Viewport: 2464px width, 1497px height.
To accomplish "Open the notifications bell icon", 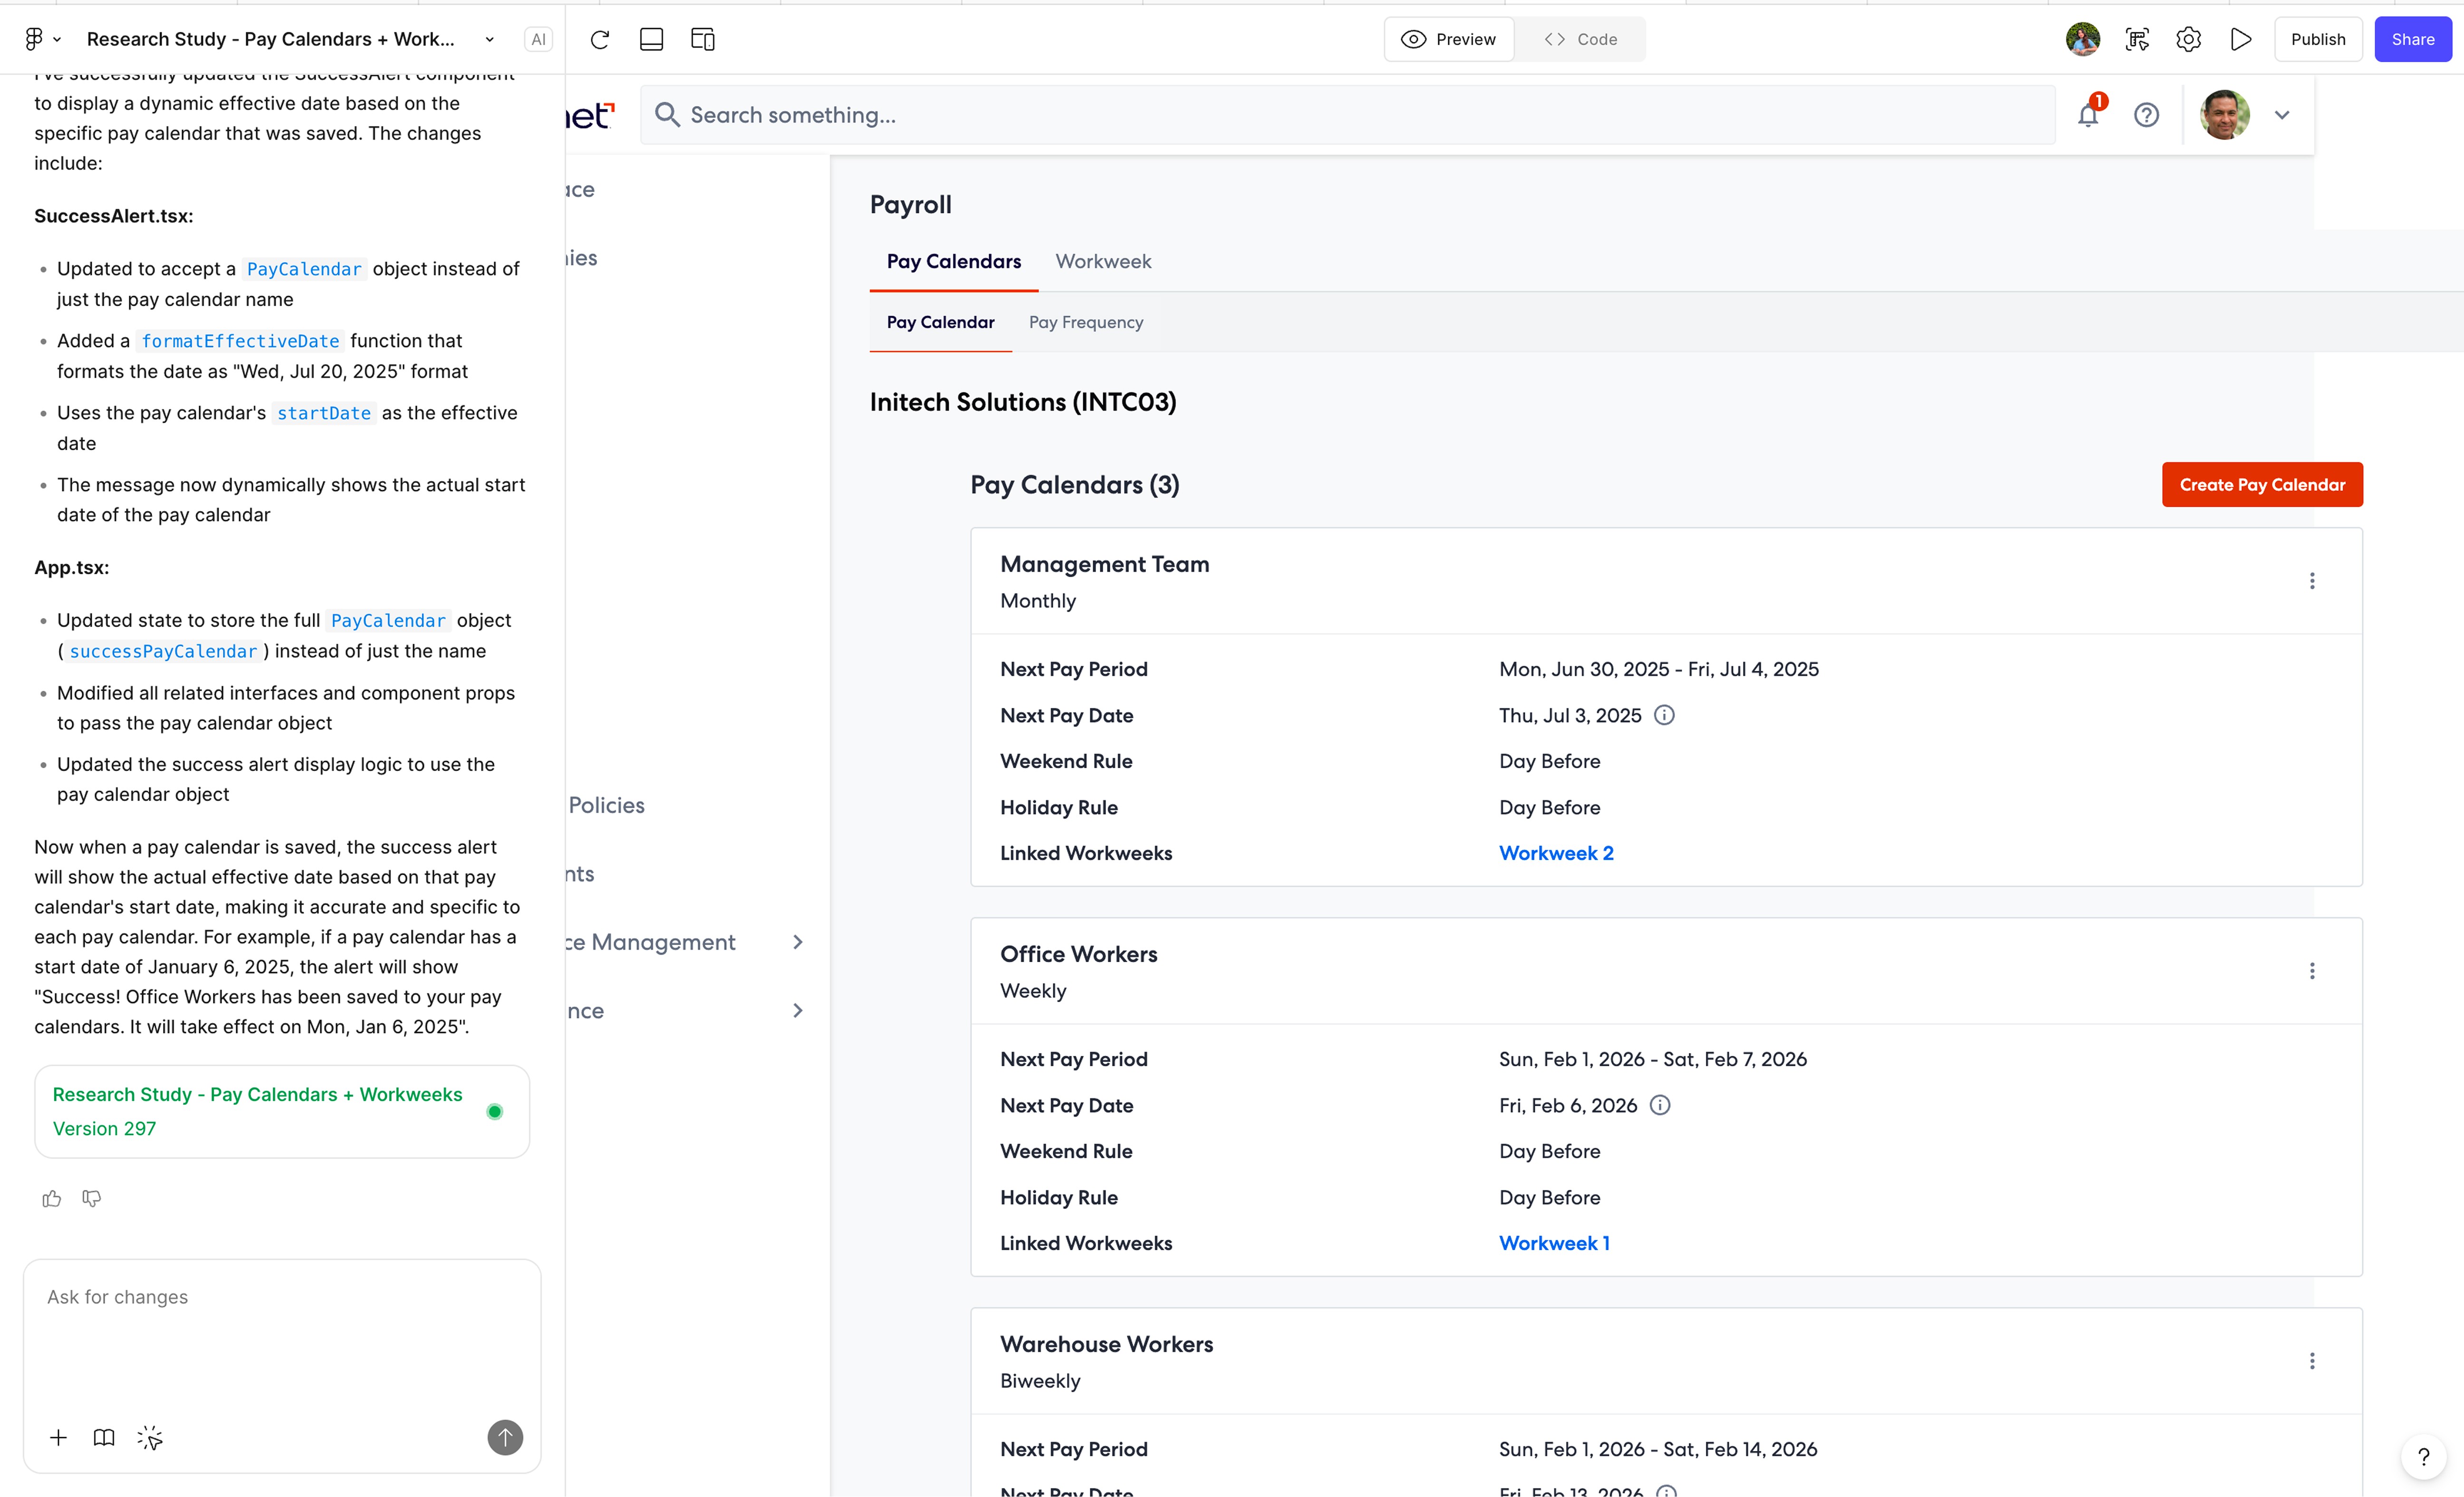I will click(2088, 115).
